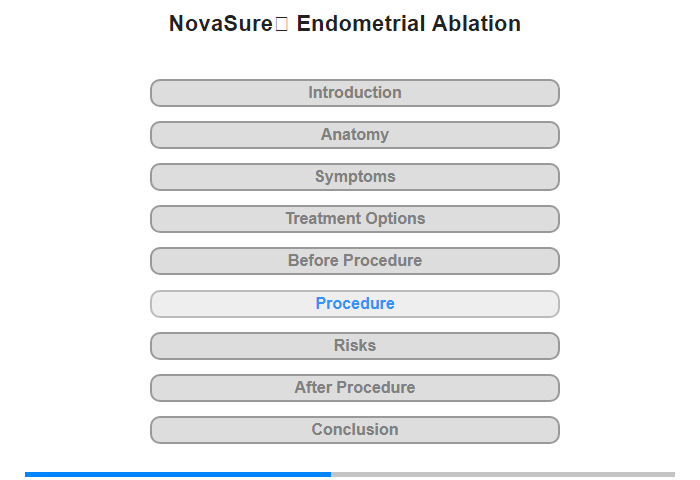700x480 pixels.
Task: Select the highlighted Procedure item
Action: click(355, 304)
